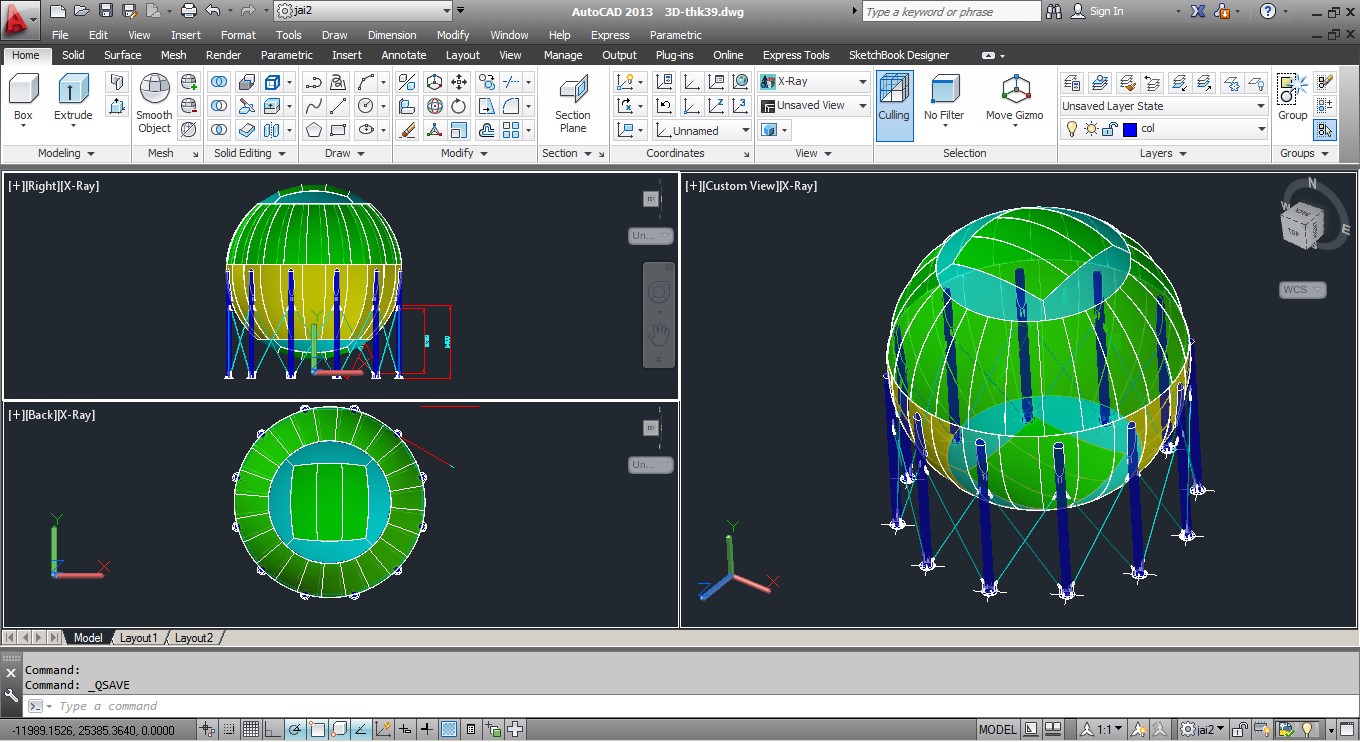Toggle grid display in status bar

coord(250,729)
